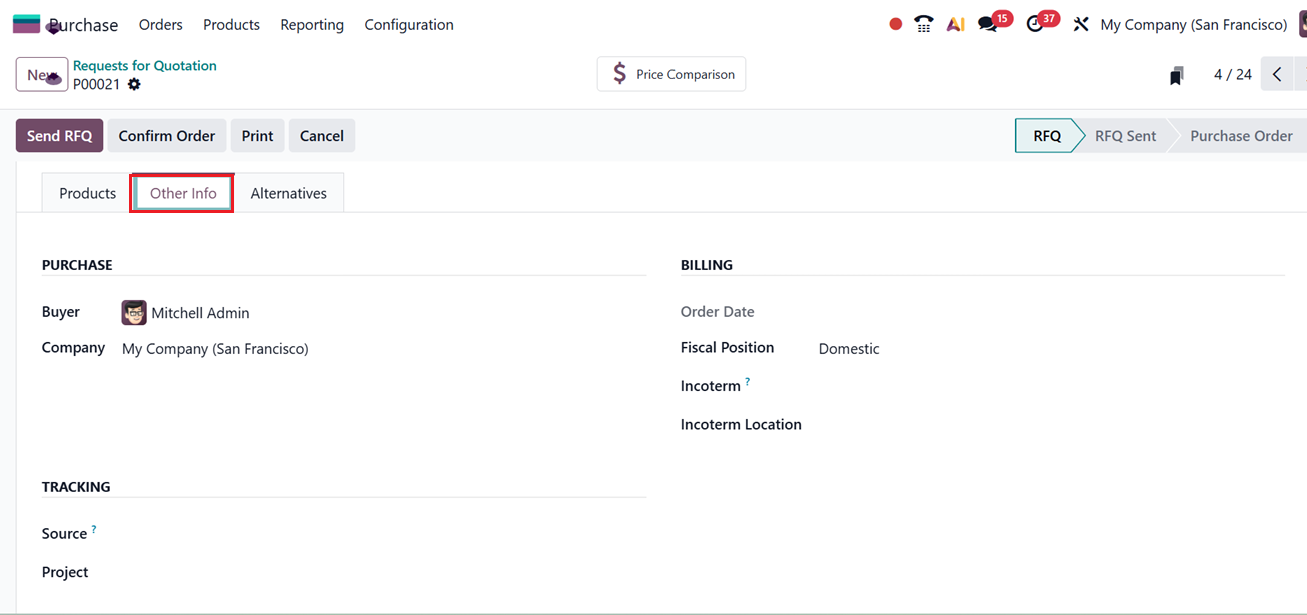Go to previous record arrow
This screenshot has height=615, width=1307.
pos(1277,74)
